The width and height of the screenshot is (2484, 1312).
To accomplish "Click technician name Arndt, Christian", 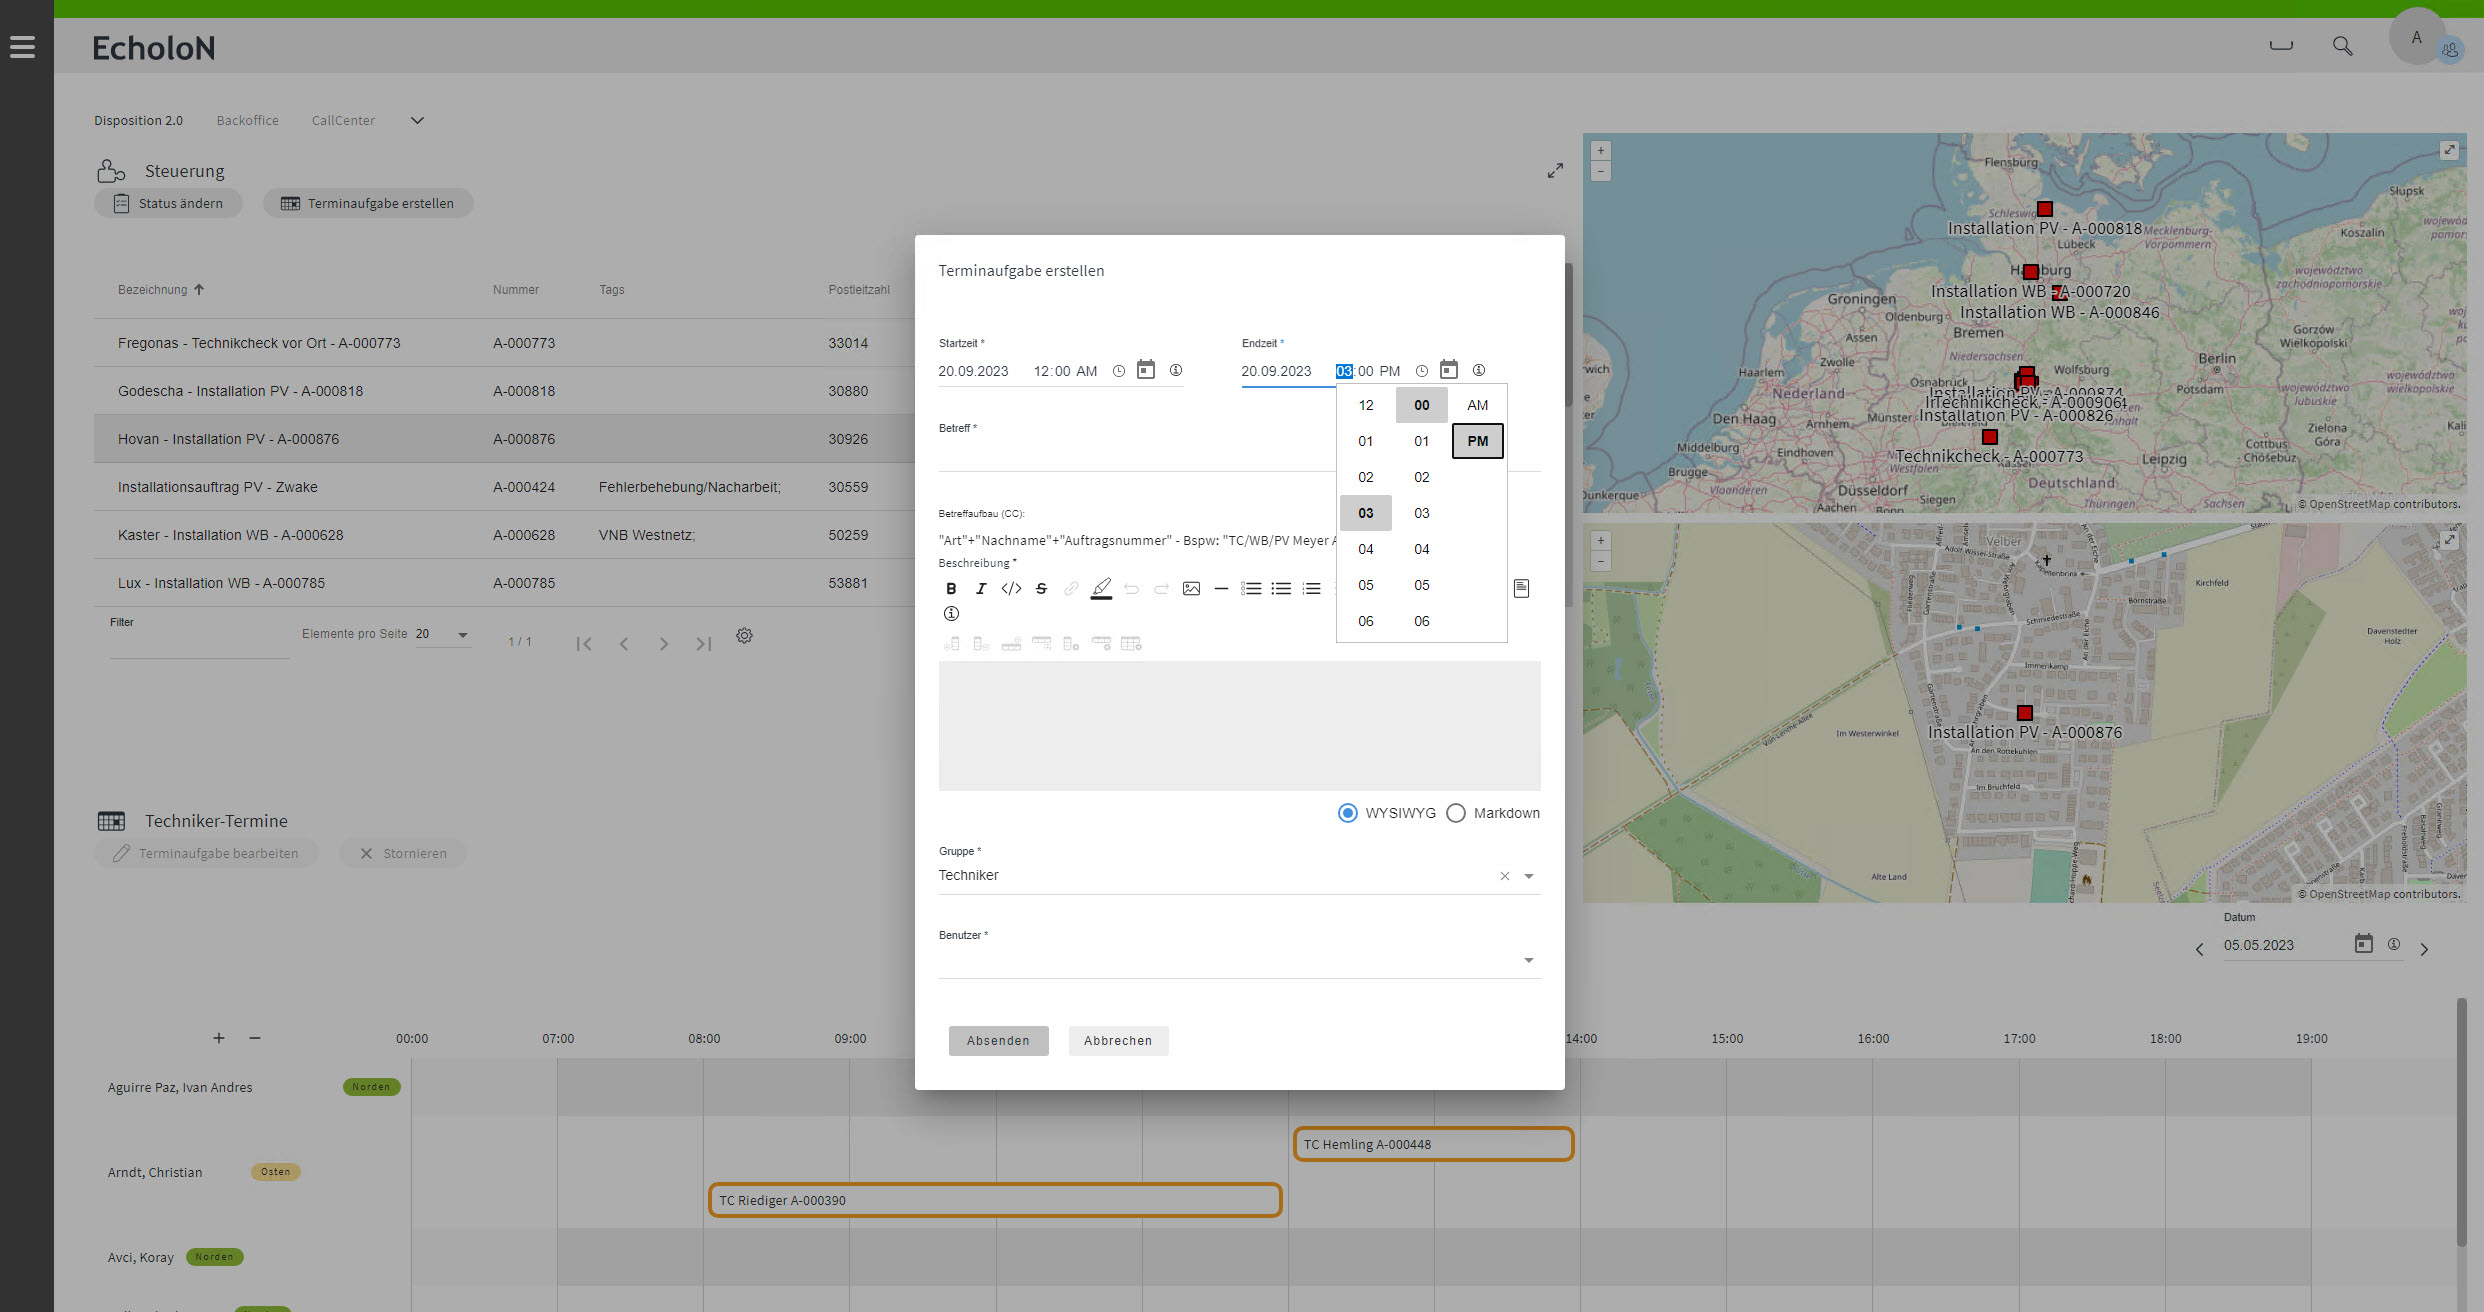I will point(155,1173).
